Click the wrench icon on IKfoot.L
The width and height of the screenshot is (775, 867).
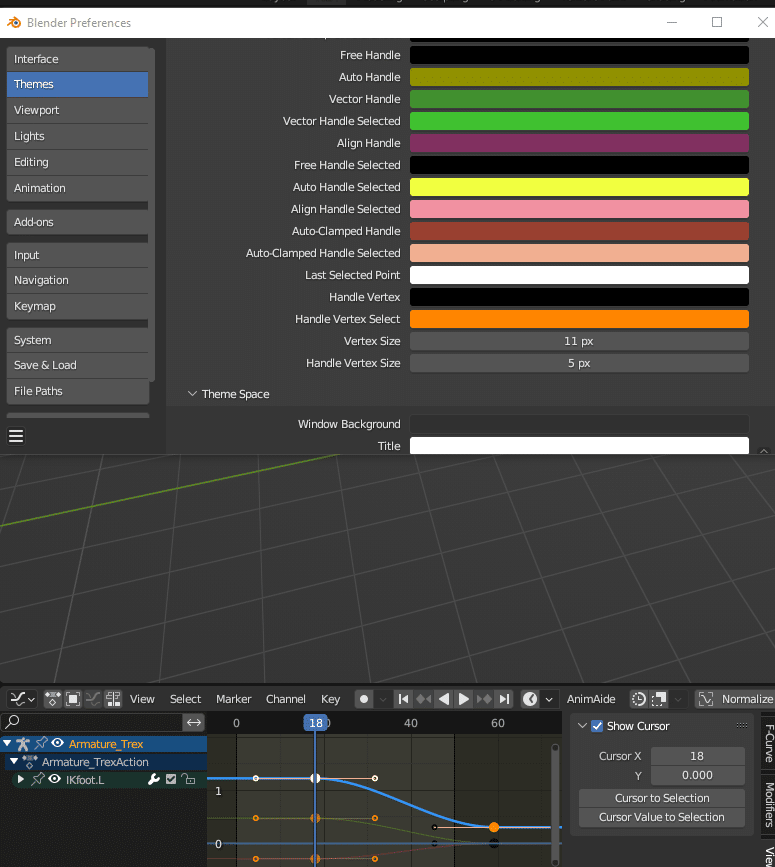click(x=154, y=779)
